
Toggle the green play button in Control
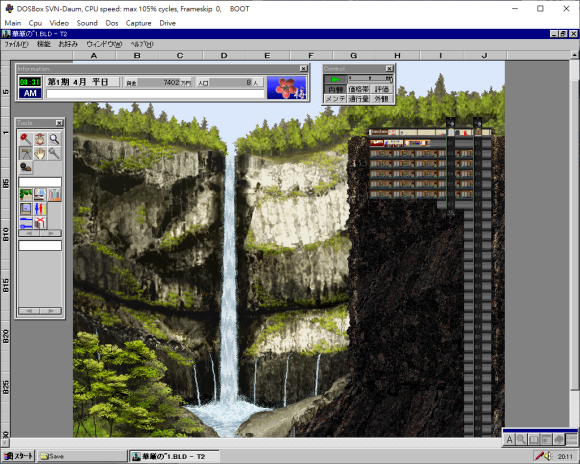(335, 79)
